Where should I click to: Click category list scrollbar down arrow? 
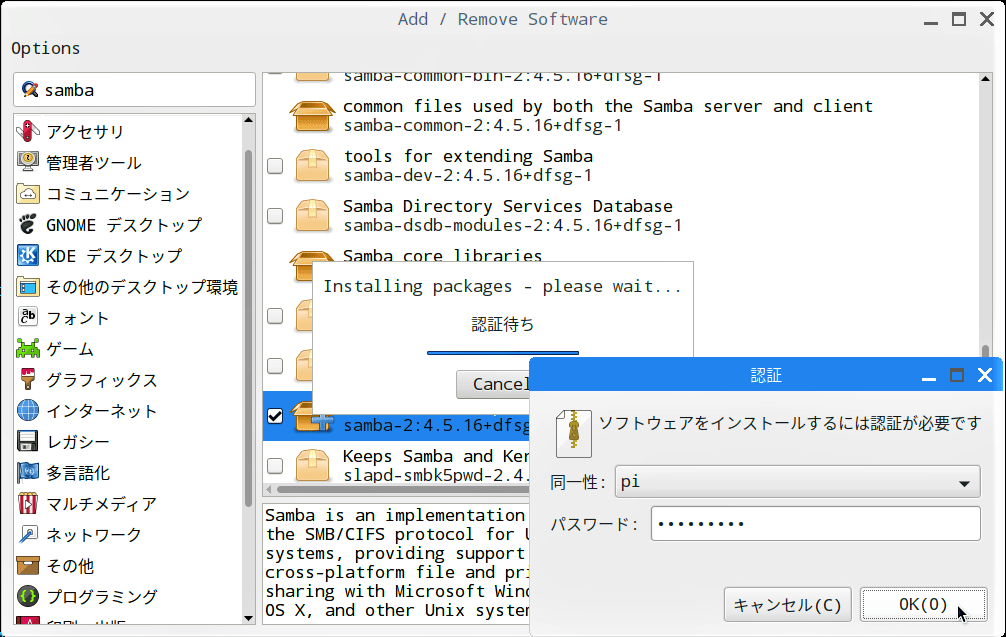tap(248, 618)
